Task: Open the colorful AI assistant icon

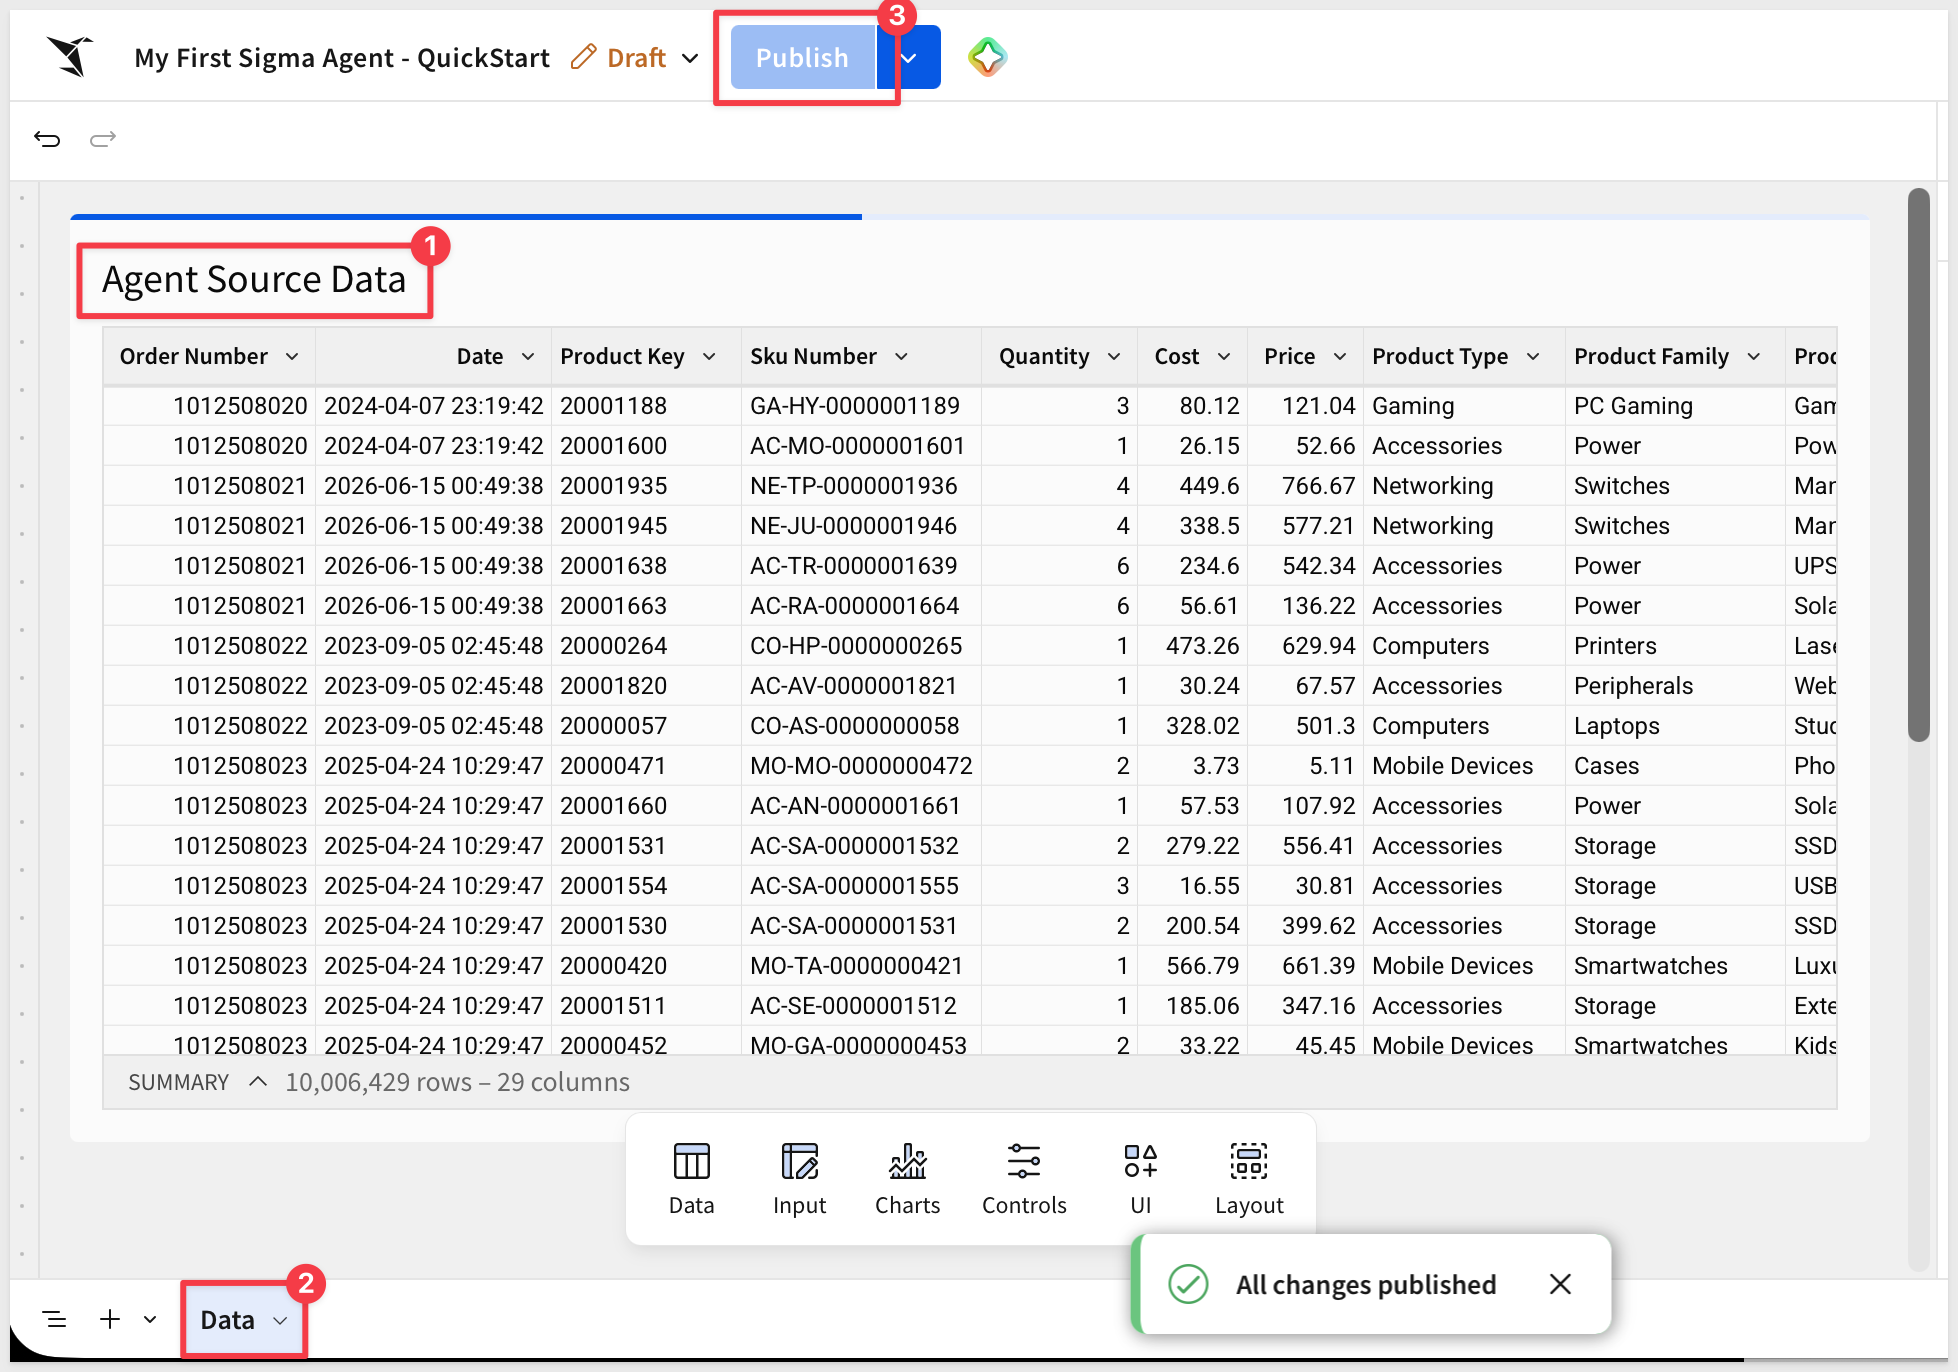Action: coord(987,57)
